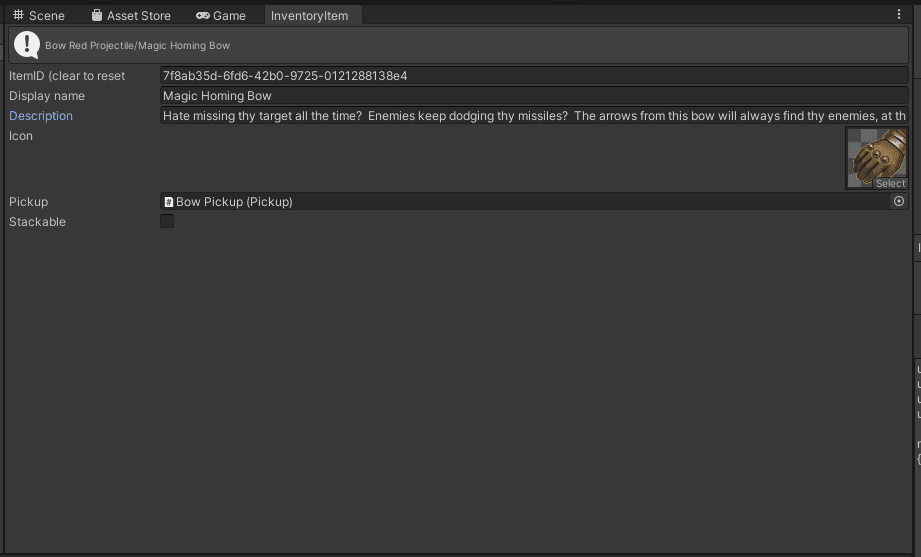Toggle the Stackable checkbox
Viewport: 921px width, 557px height.
[x=167, y=222]
